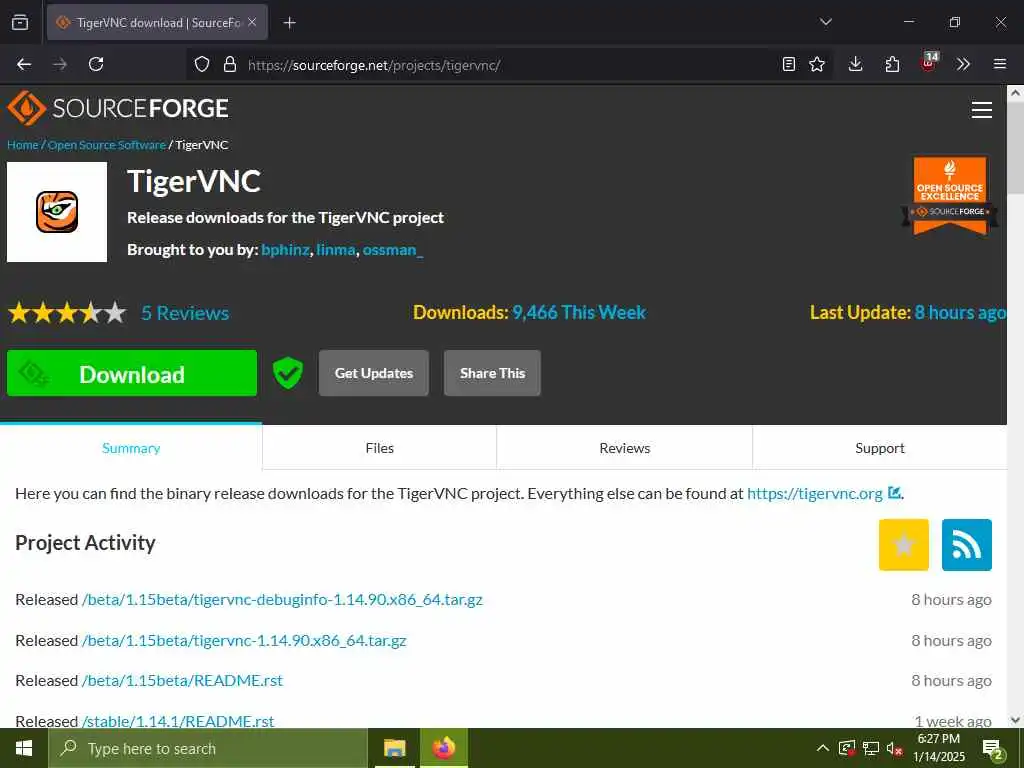
Task: Bookmark this page with star icon
Action: coord(817,64)
